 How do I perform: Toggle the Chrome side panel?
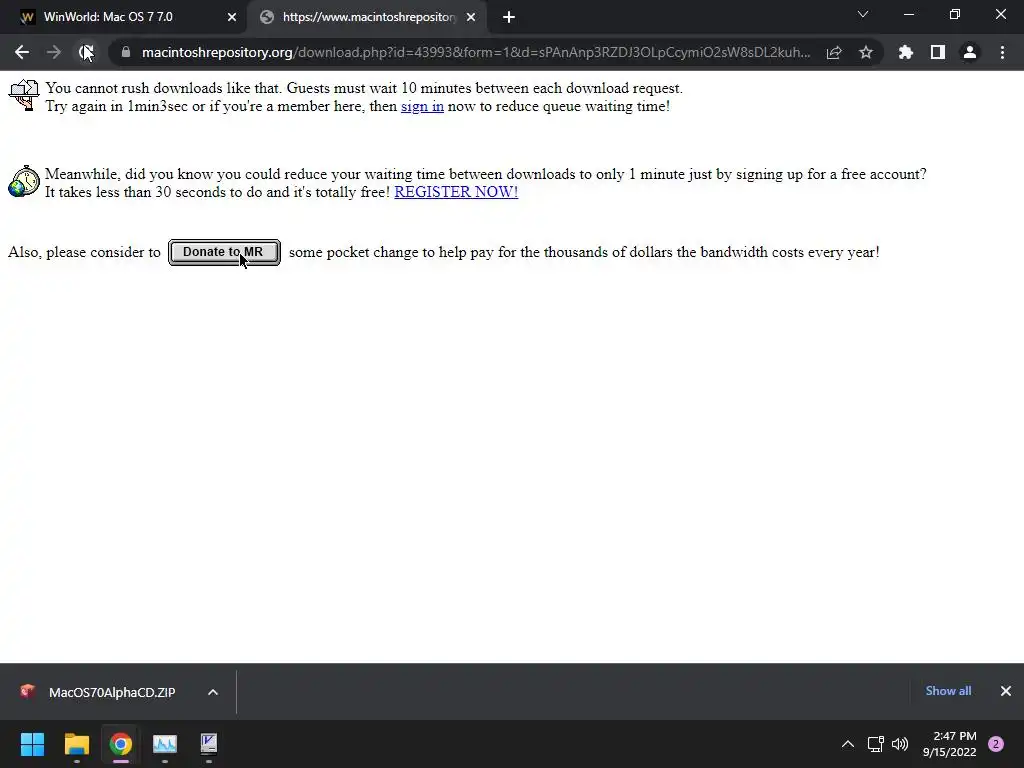[x=938, y=52]
